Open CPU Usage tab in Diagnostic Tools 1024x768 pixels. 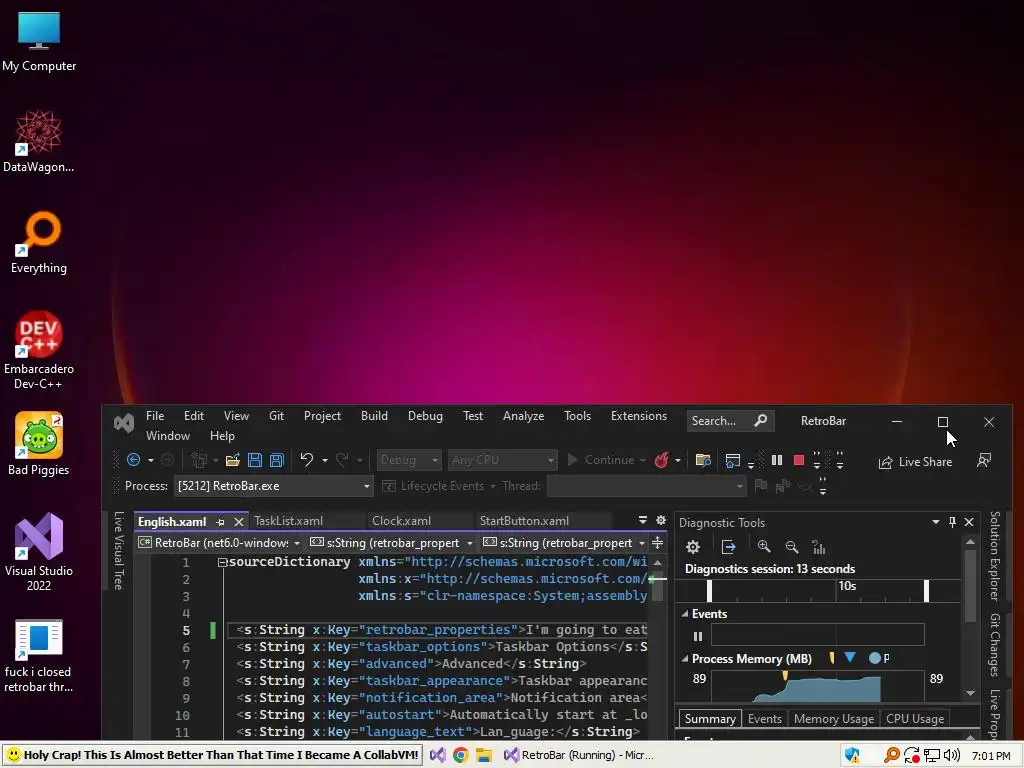coord(915,719)
